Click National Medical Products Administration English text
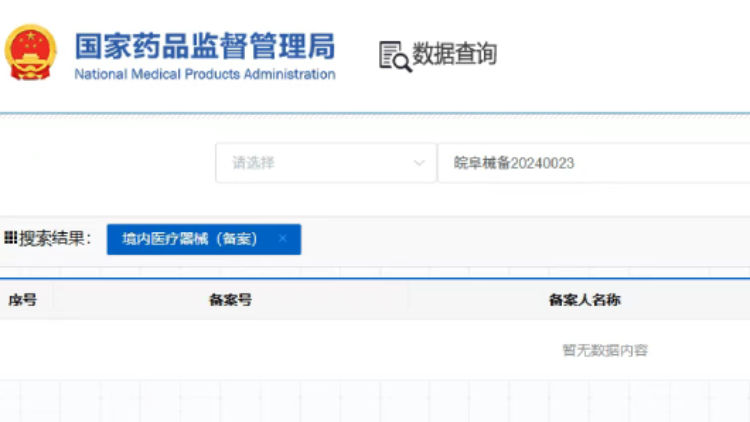 [x=205, y=74]
